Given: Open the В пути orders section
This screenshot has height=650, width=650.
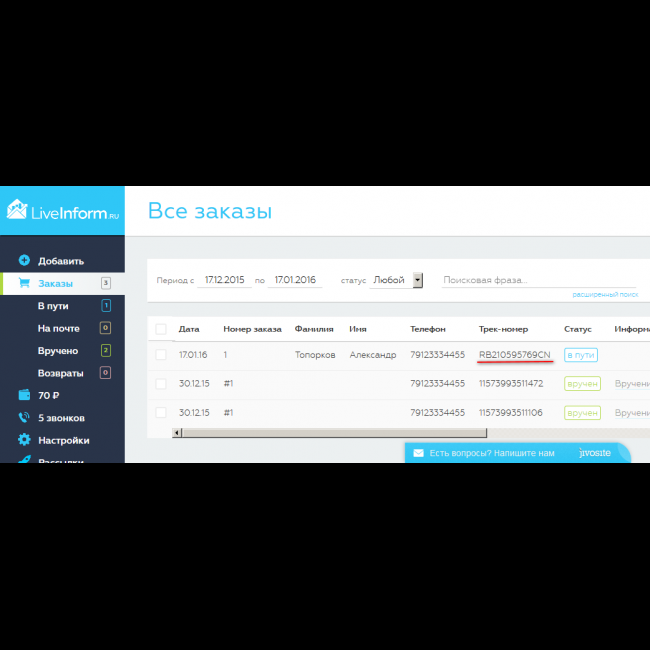Looking at the screenshot, I should click(53, 306).
